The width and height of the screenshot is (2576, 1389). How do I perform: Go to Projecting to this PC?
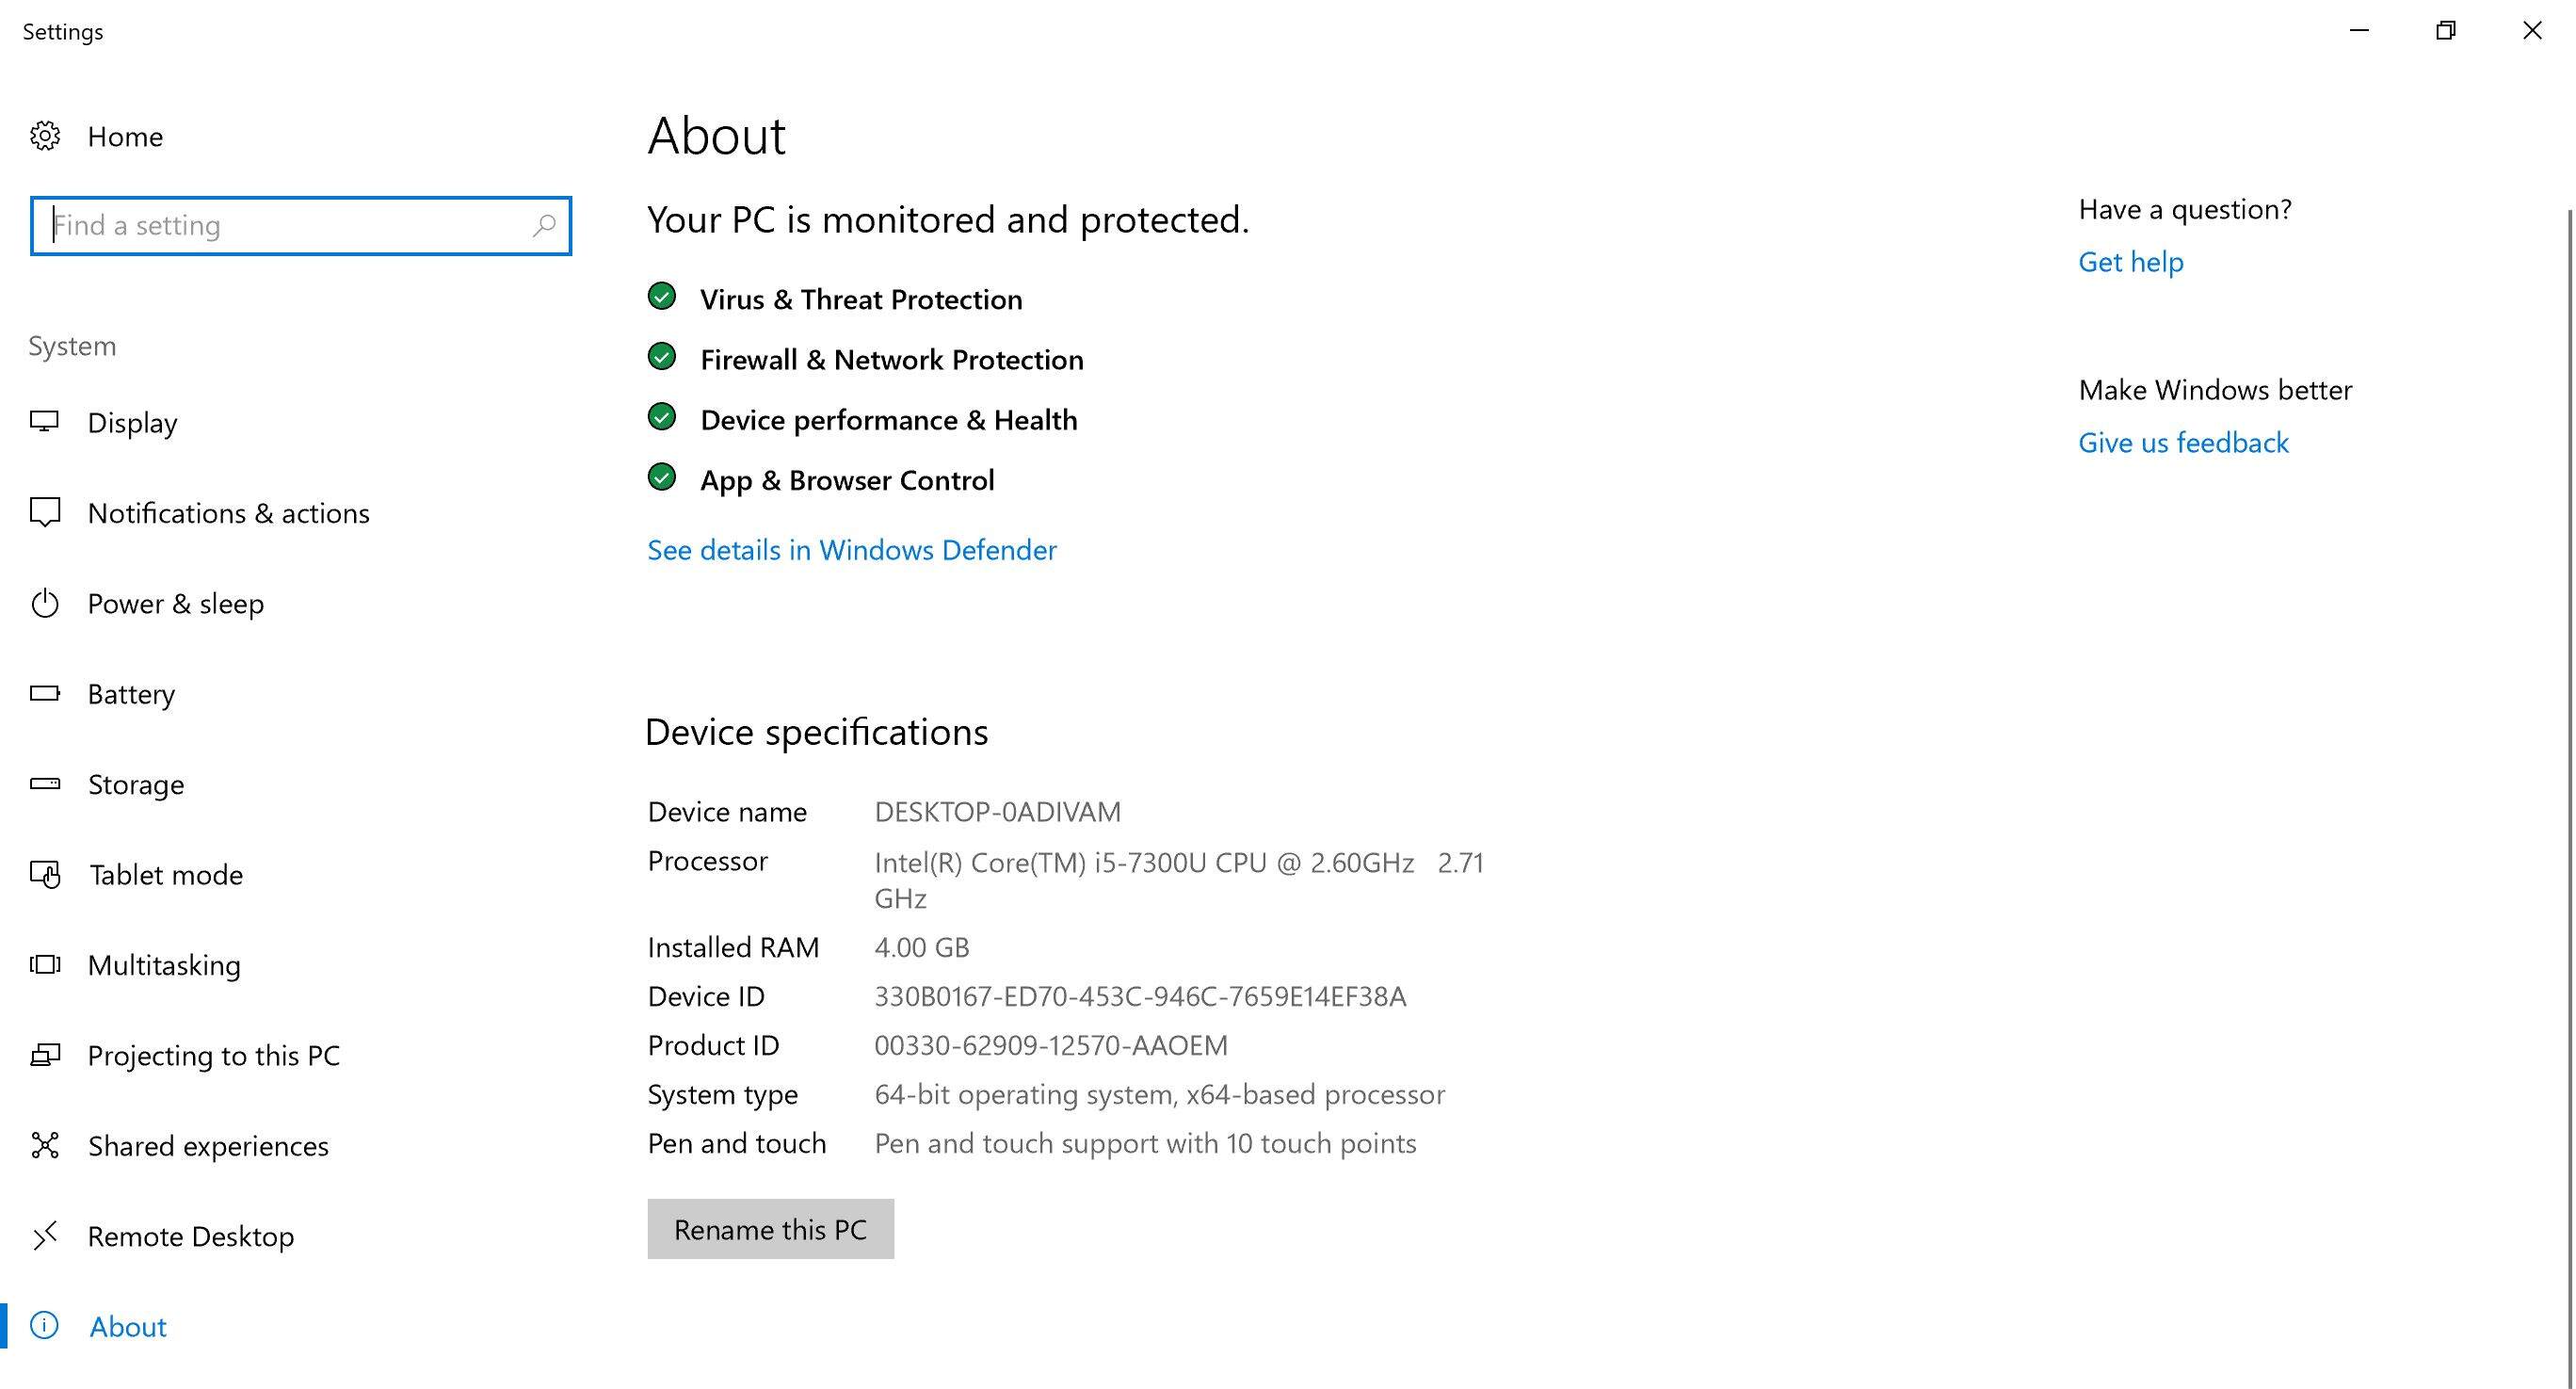point(213,1055)
